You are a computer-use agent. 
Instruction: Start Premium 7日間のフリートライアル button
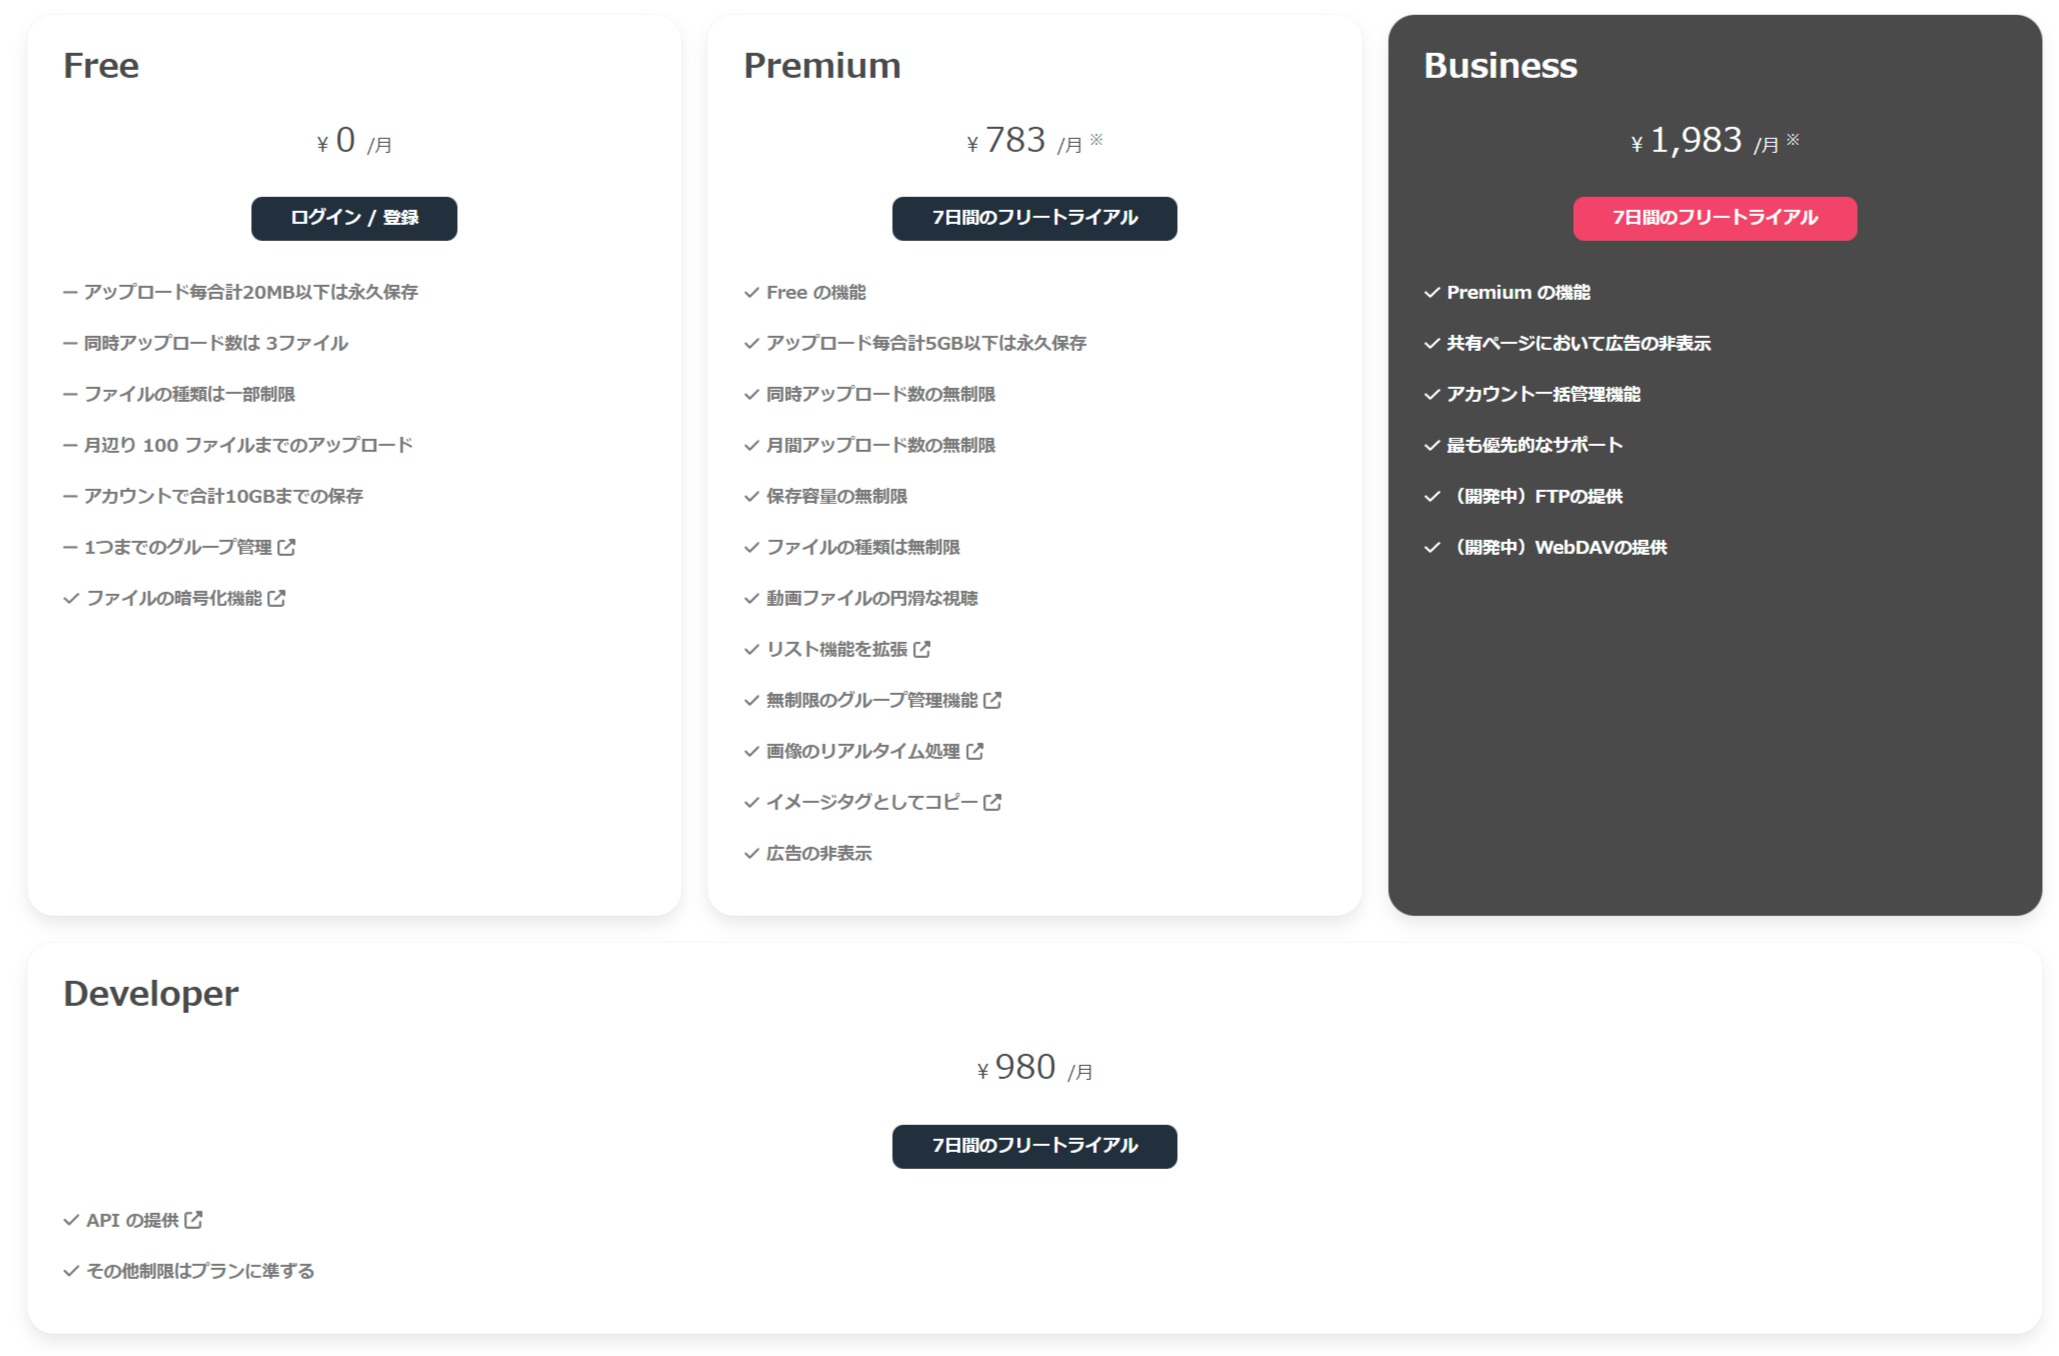(1034, 218)
